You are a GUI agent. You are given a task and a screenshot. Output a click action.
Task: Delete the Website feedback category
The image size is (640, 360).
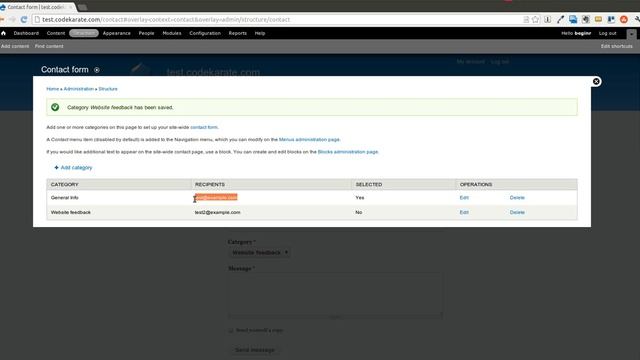[x=517, y=212]
